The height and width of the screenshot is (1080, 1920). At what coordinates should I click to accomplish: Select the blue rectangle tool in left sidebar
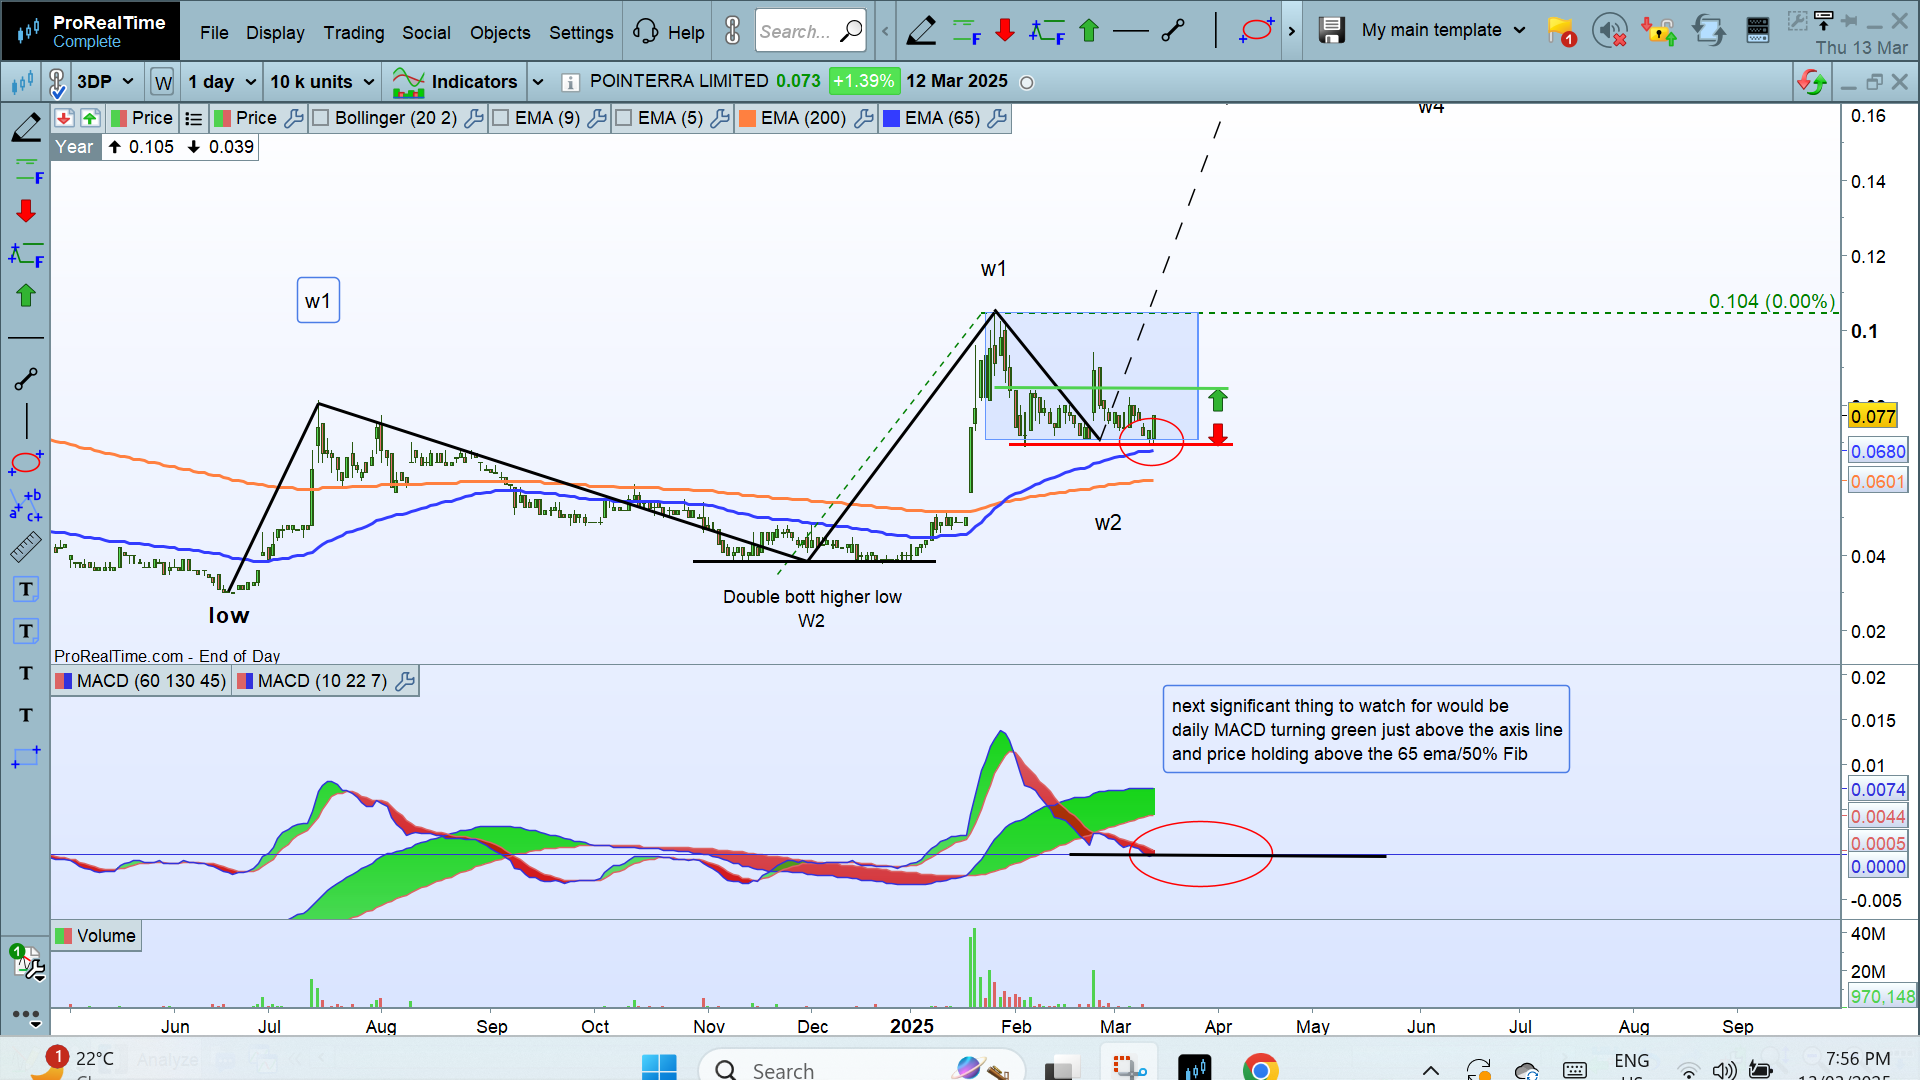[26, 757]
